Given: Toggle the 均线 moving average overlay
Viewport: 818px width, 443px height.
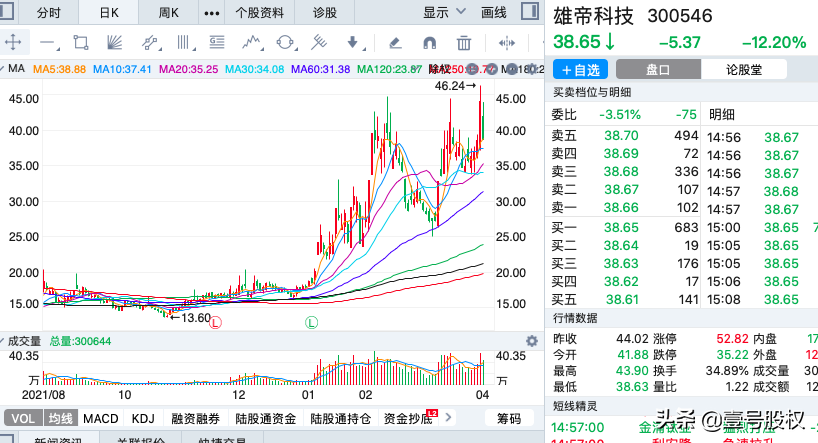Looking at the screenshot, I should (x=60, y=418).
